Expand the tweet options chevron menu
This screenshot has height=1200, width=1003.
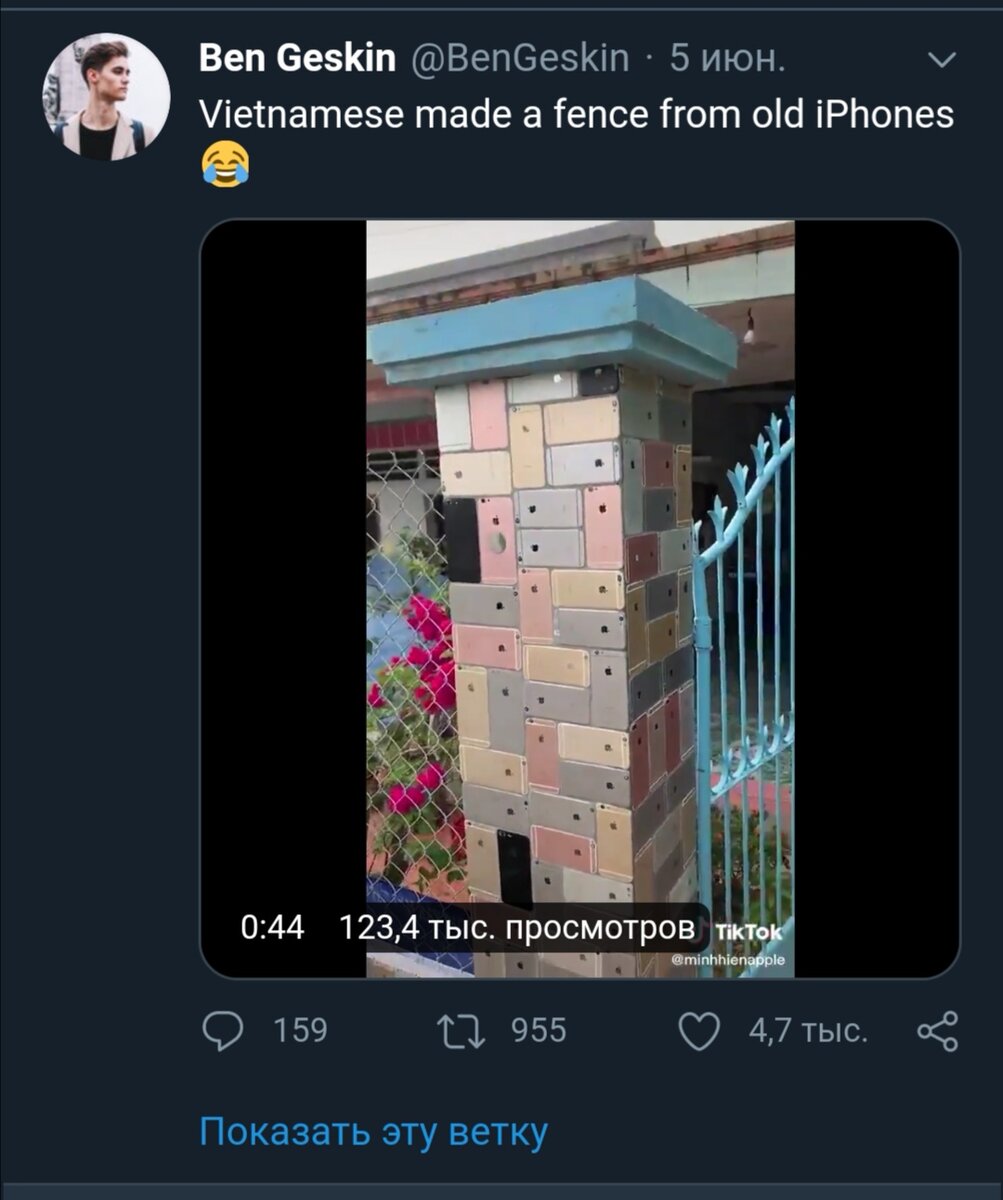[x=942, y=62]
